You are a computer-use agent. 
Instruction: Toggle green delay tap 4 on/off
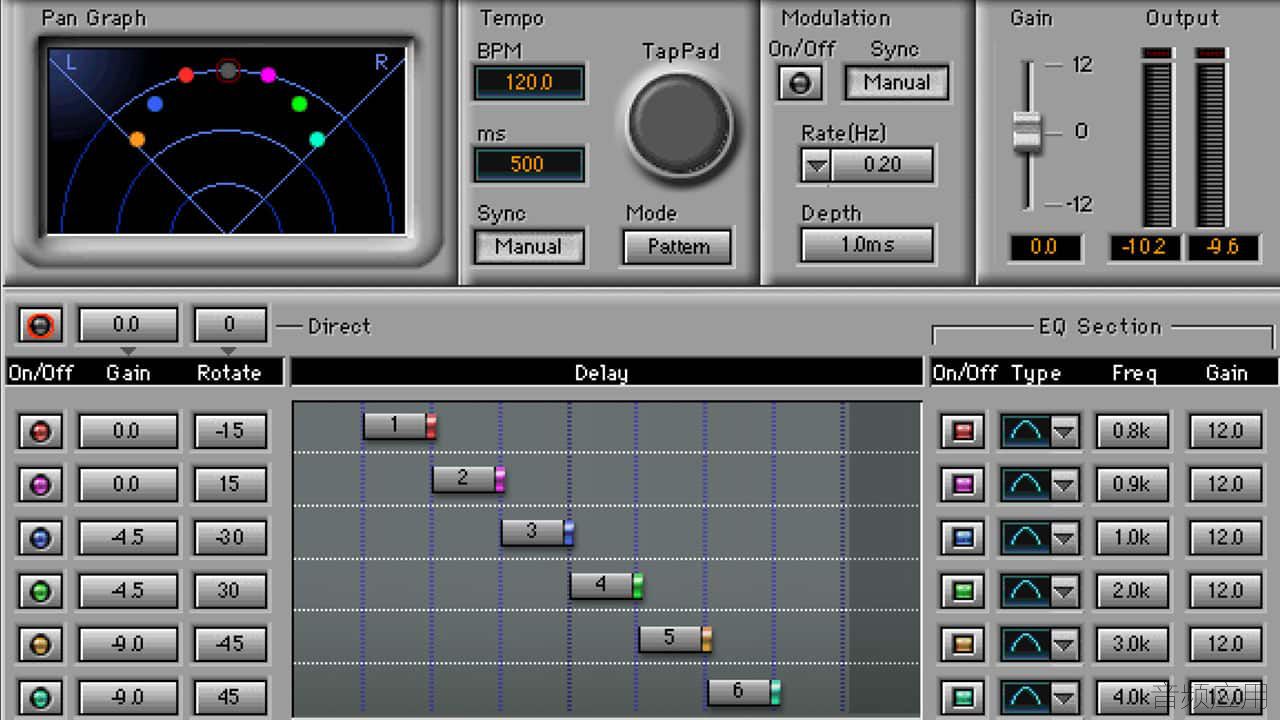[41, 591]
